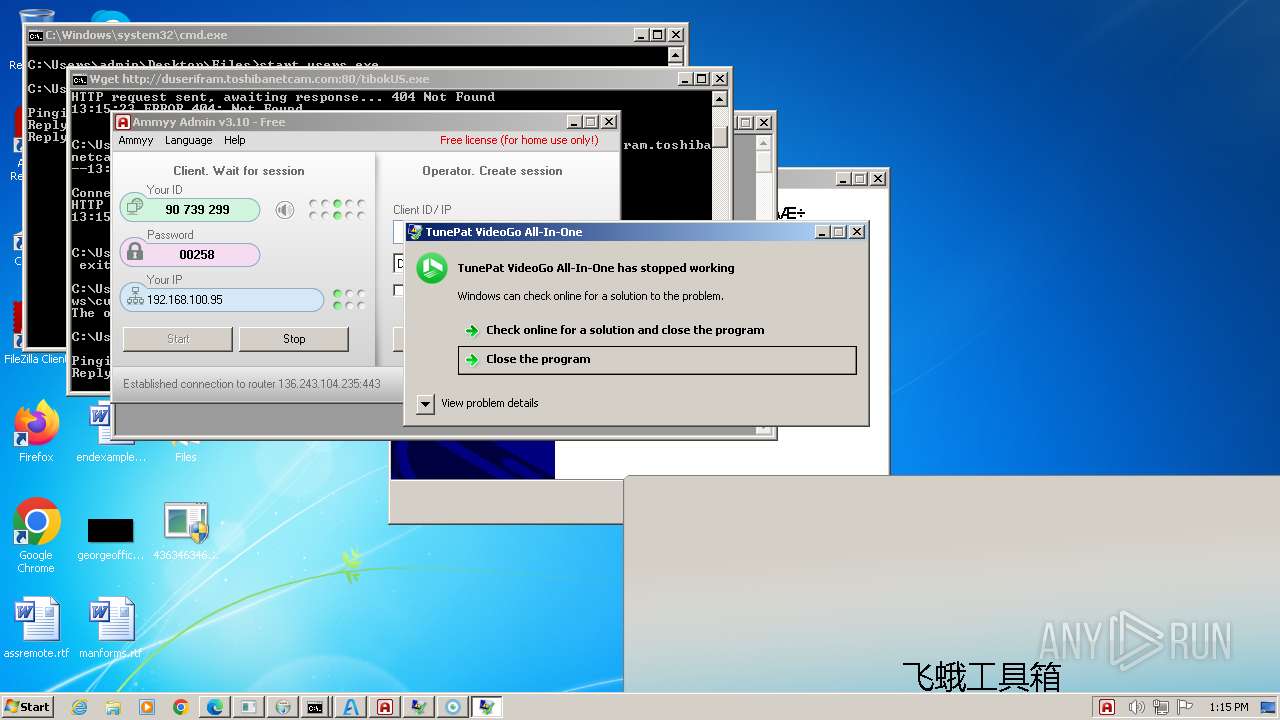Open Firefox desktop shortcut
This screenshot has height=720, width=1280.
click(36, 431)
